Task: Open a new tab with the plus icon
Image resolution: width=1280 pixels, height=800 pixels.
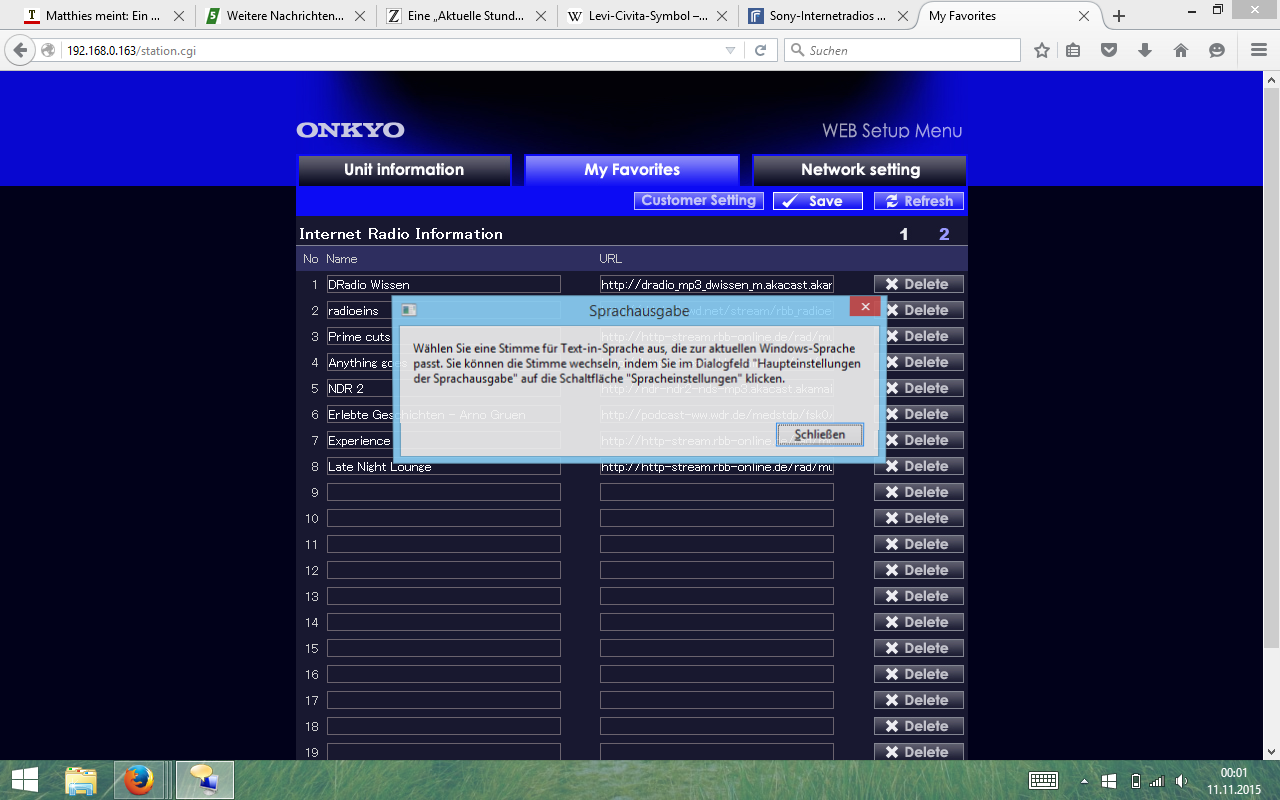Action: (x=1119, y=16)
